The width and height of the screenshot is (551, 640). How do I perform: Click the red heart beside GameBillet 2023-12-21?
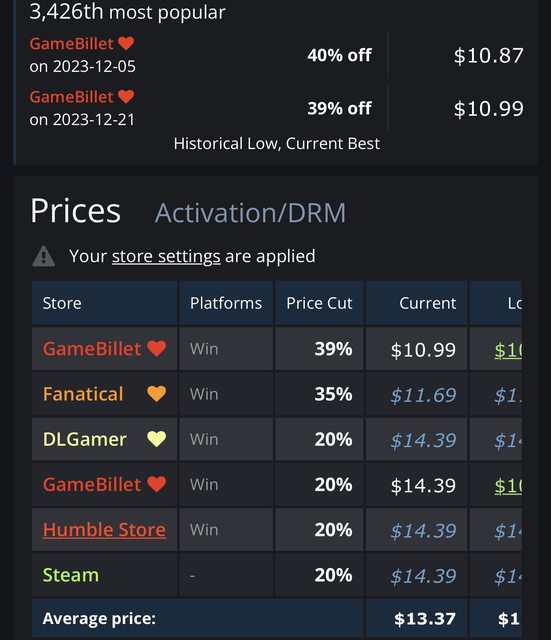(126, 97)
